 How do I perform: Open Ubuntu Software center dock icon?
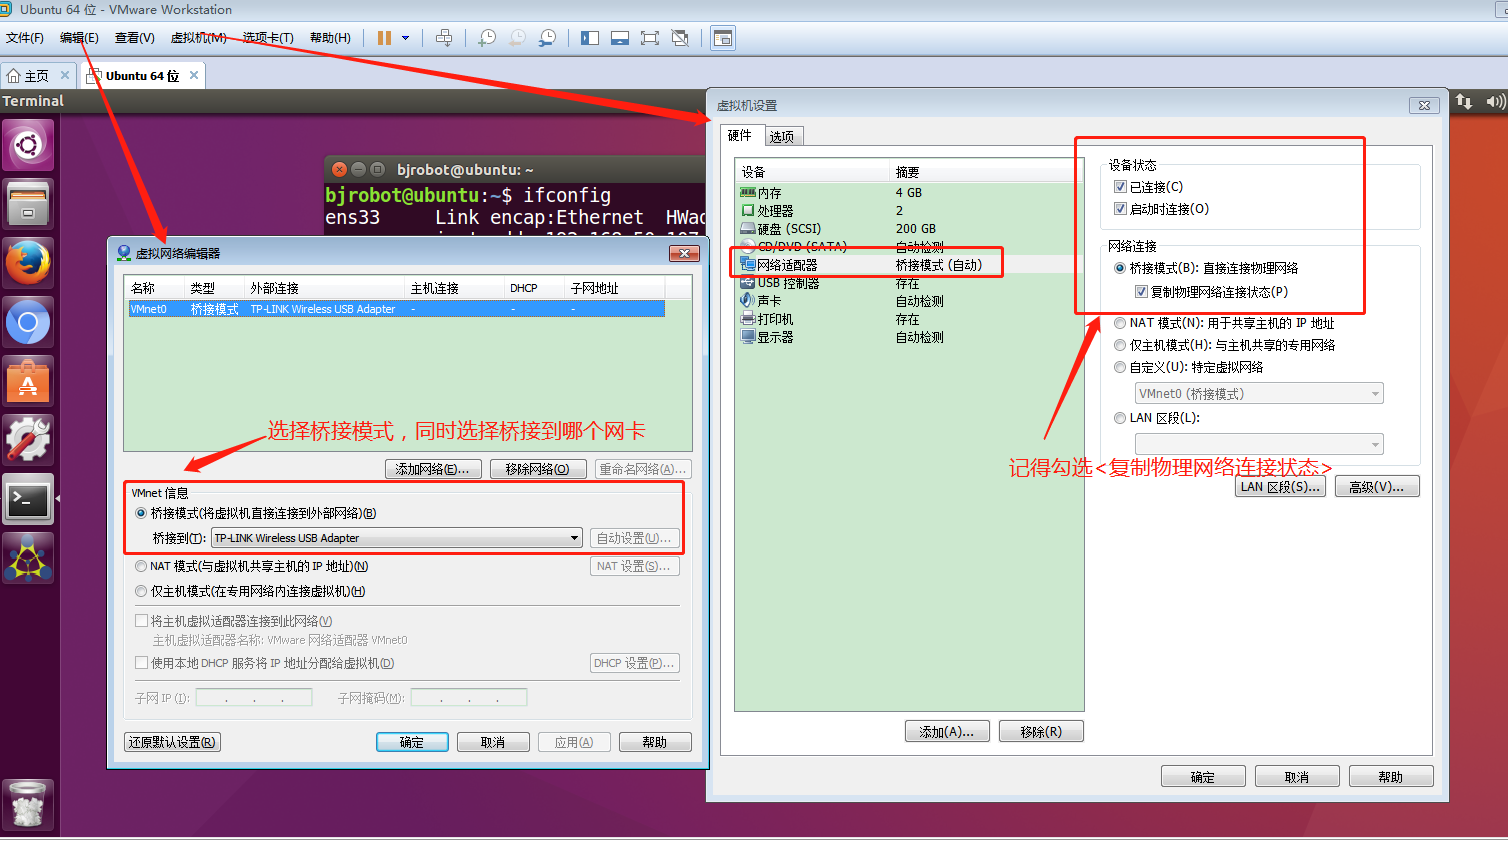(28, 381)
